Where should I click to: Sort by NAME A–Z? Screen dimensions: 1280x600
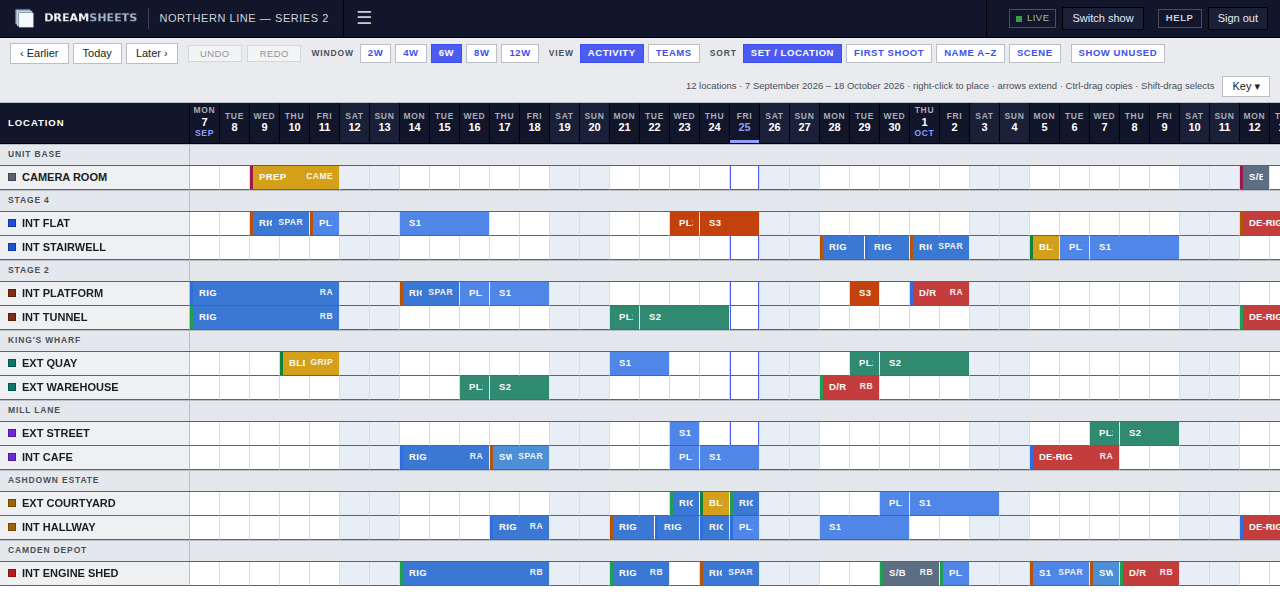pyautogui.click(x=970, y=53)
